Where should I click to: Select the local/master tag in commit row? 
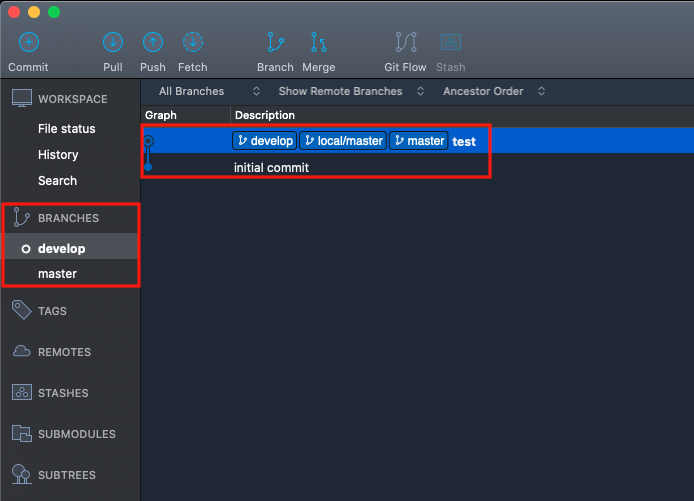point(343,141)
